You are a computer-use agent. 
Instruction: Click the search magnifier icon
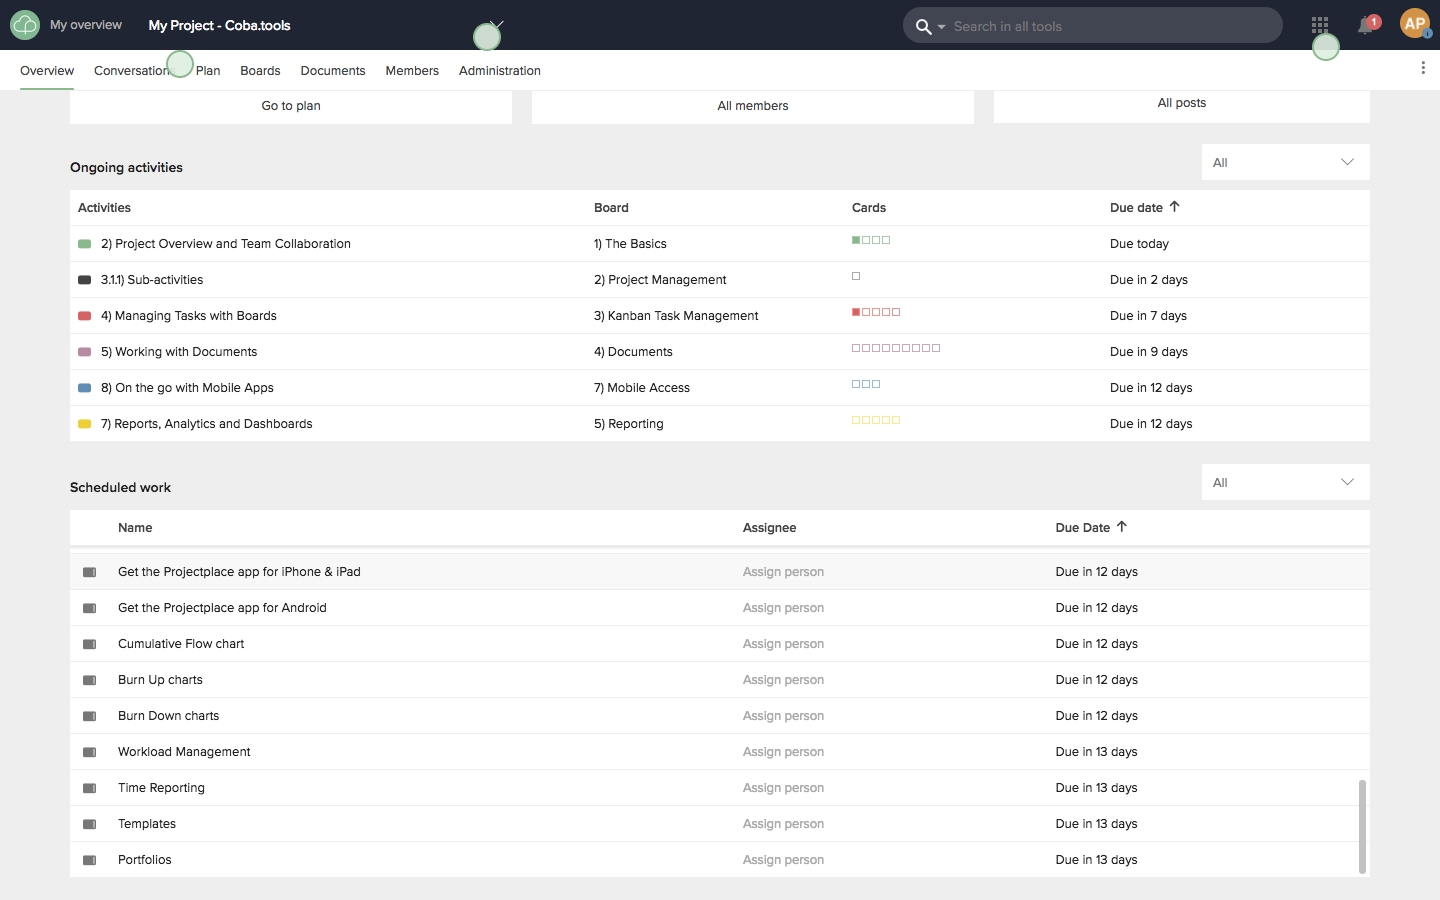(x=923, y=27)
